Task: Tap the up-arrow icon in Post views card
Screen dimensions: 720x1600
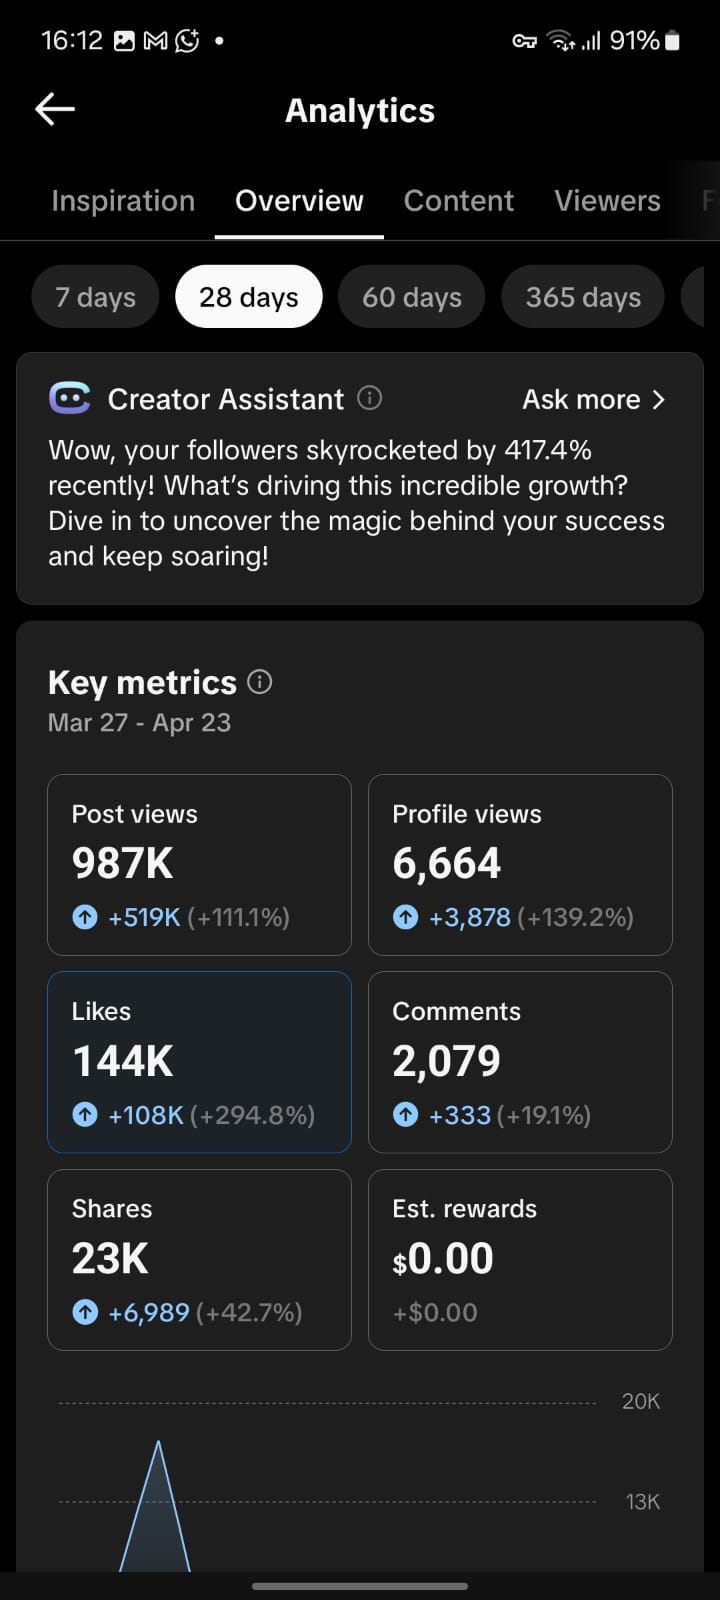Action: coord(85,917)
